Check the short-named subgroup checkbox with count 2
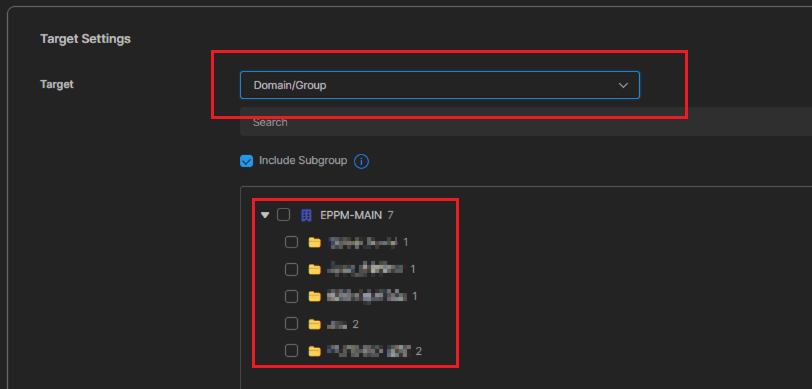Image resolution: width=812 pixels, height=389 pixels. tap(292, 324)
